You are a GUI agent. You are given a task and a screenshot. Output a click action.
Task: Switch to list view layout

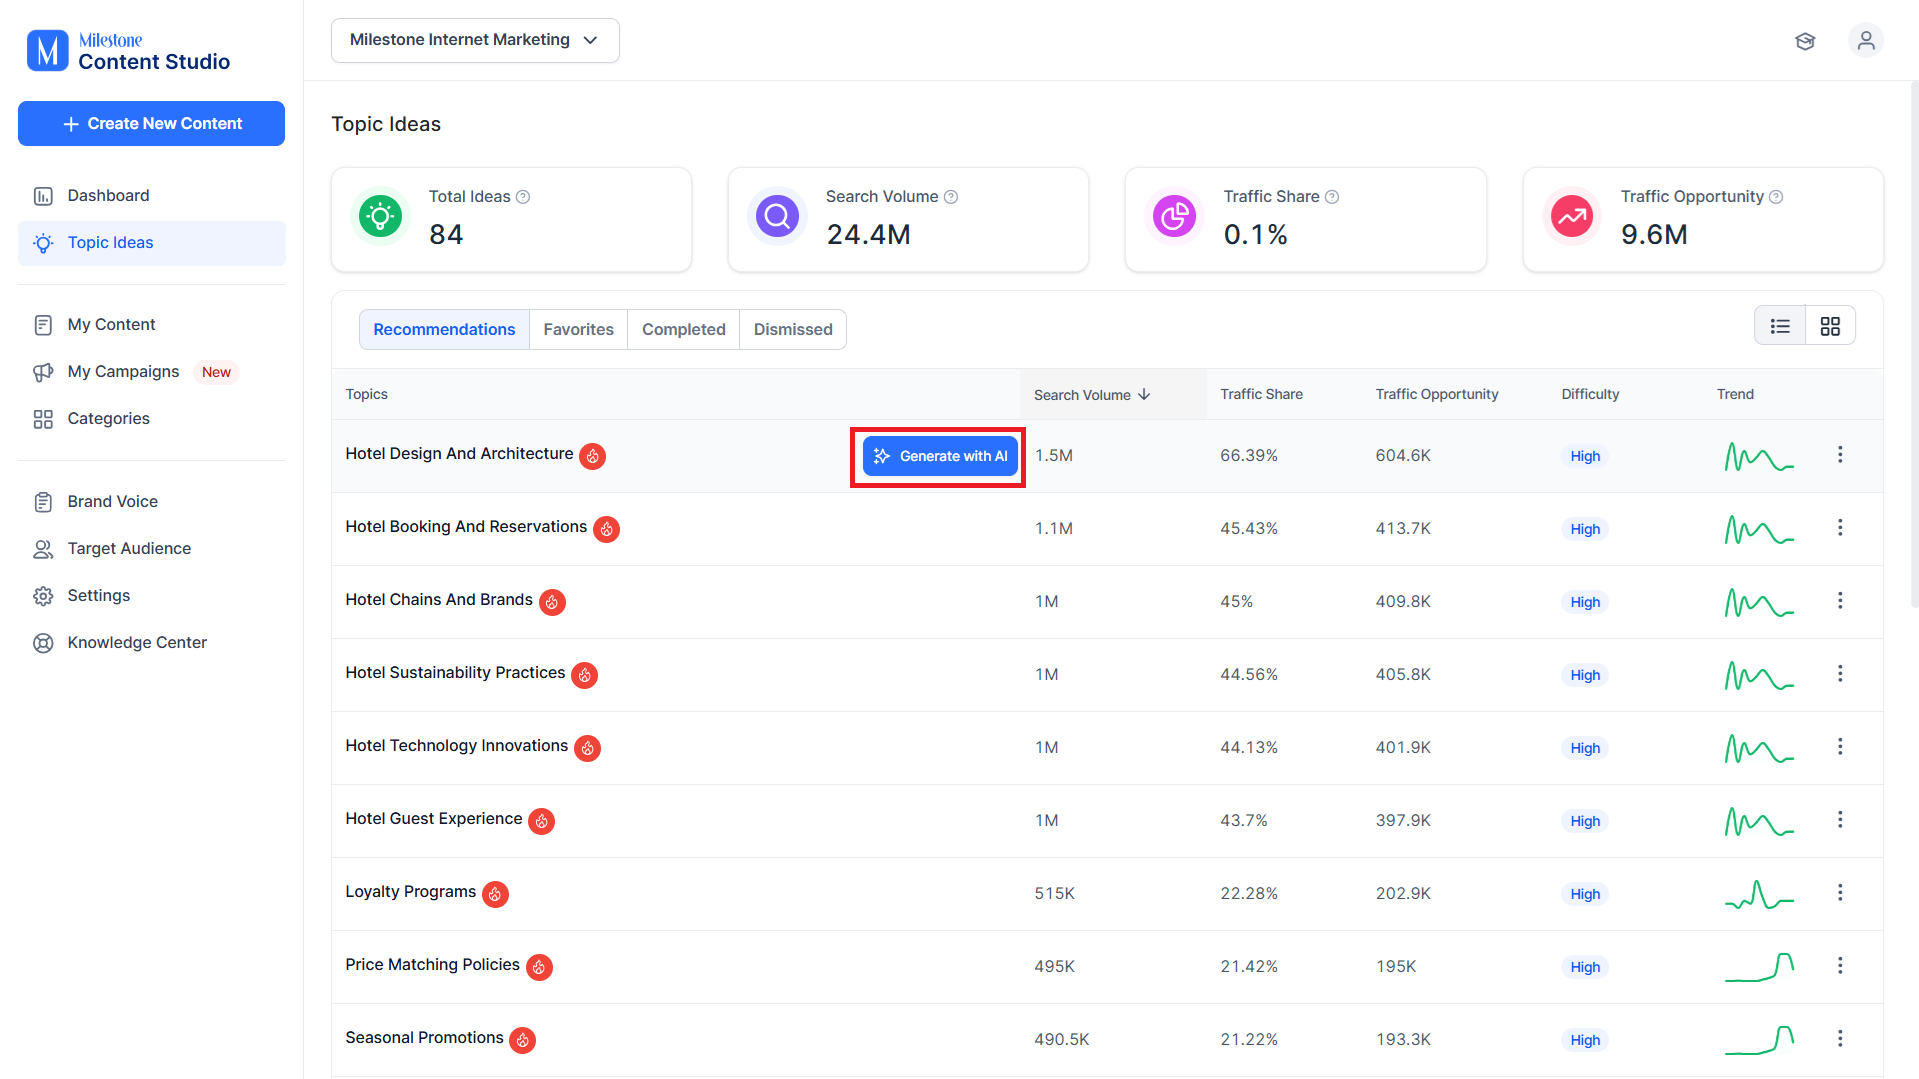coord(1780,326)
